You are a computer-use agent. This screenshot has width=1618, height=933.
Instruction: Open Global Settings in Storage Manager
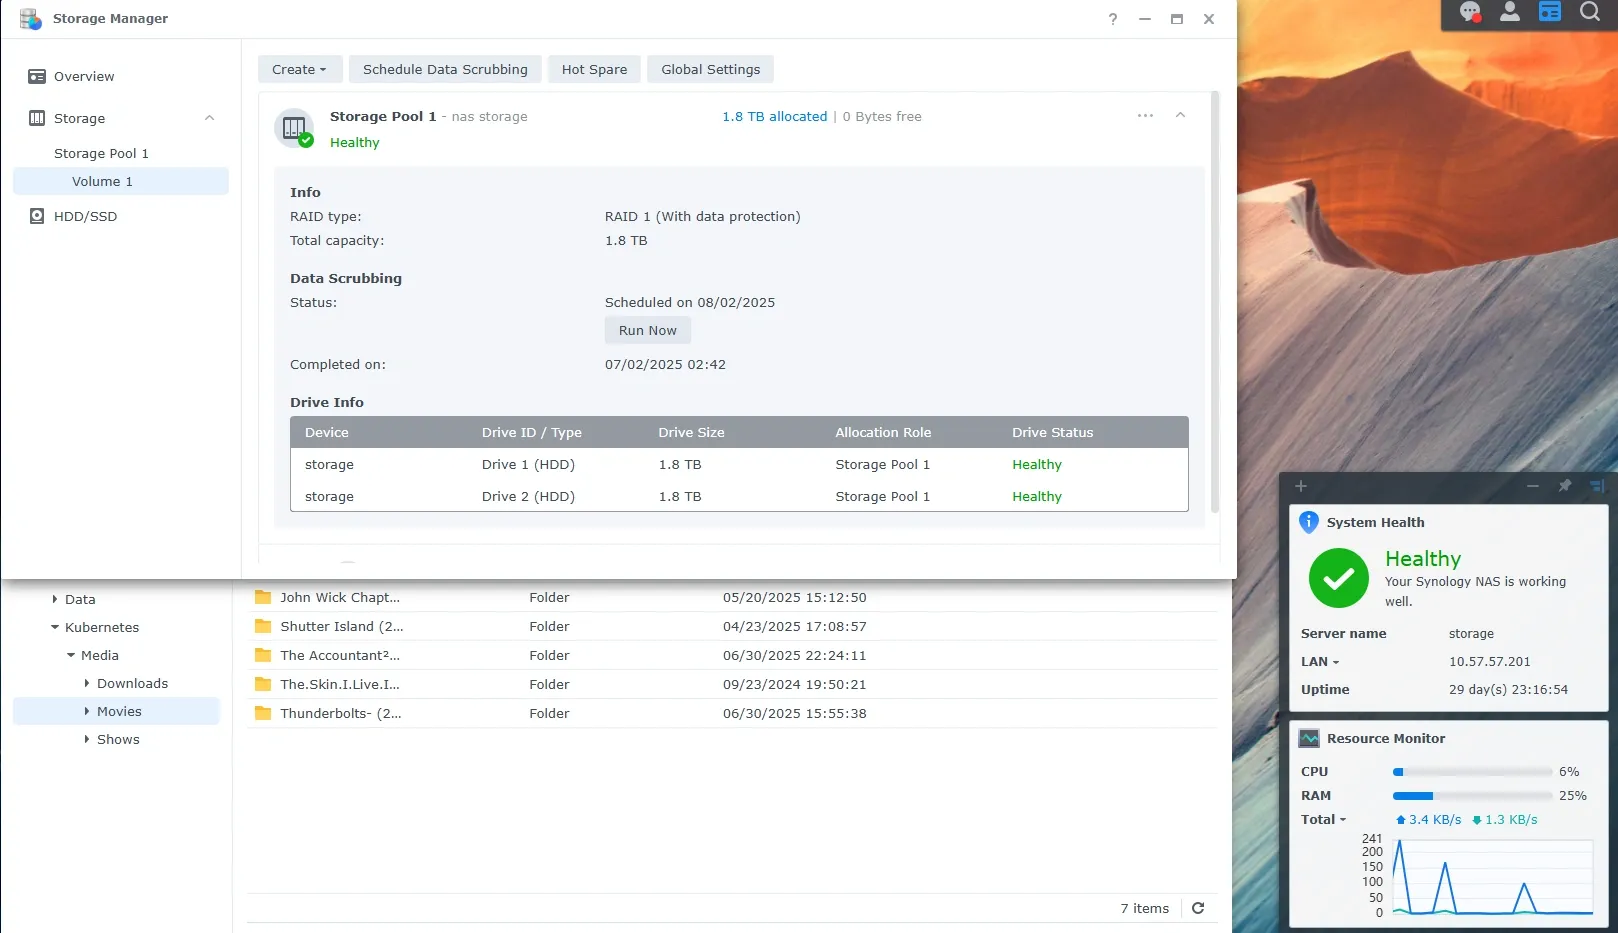(710, 69)
